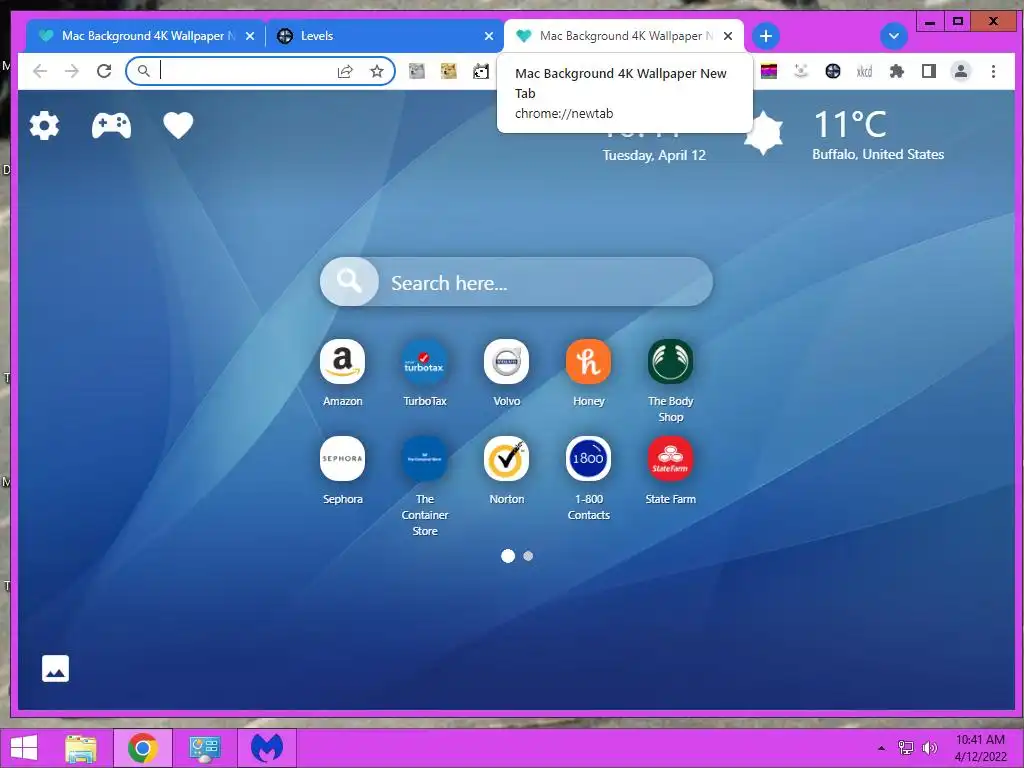Open Control Panel icon in taskbar

tap(204, 748)
